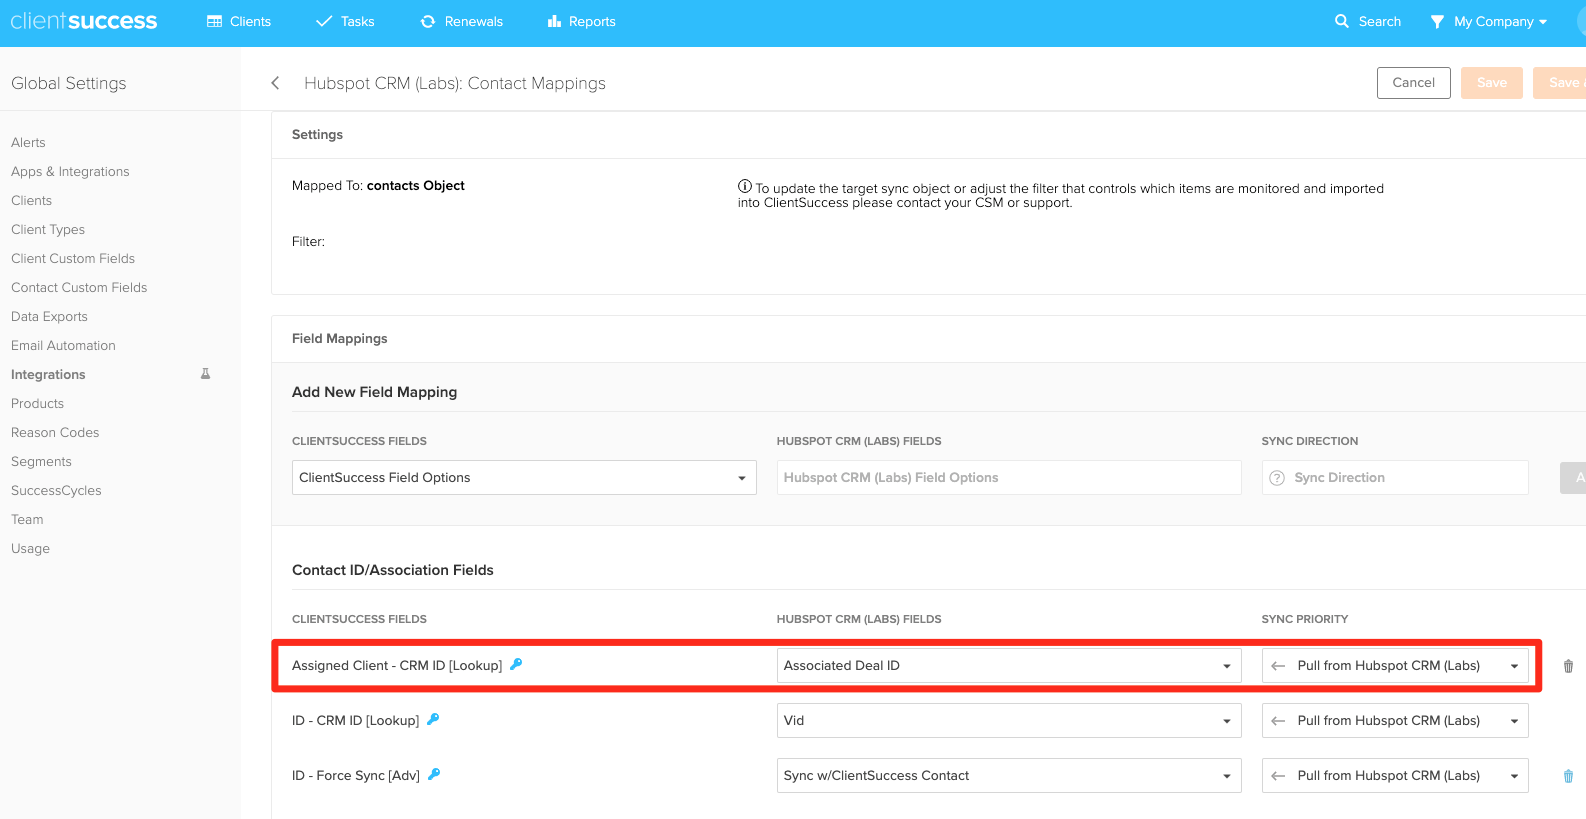The image size is (1586, 819).
Task: Open Team in sidebar
Action: tap(27, 519)
